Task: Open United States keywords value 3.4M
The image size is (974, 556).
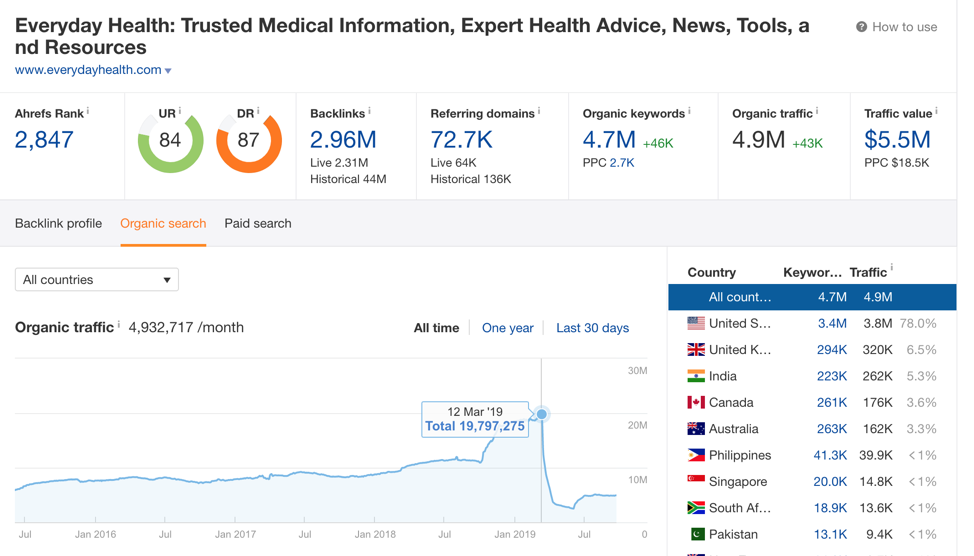Action: pos(832,324)
